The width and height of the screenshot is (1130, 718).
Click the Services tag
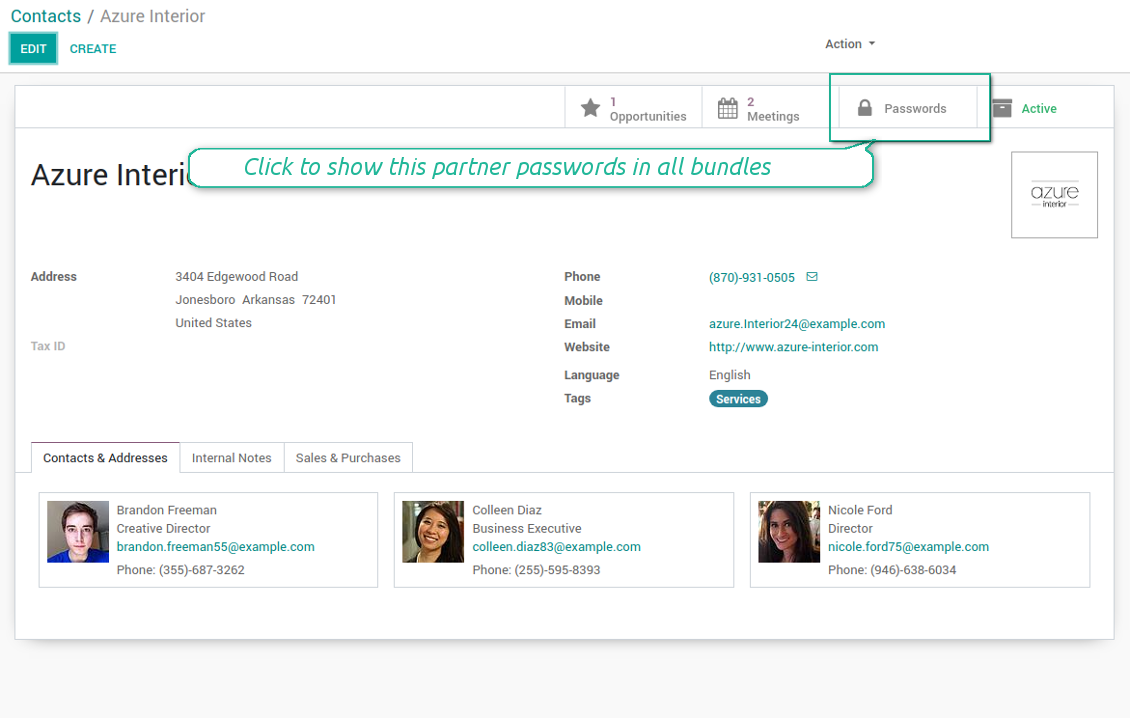738,399
